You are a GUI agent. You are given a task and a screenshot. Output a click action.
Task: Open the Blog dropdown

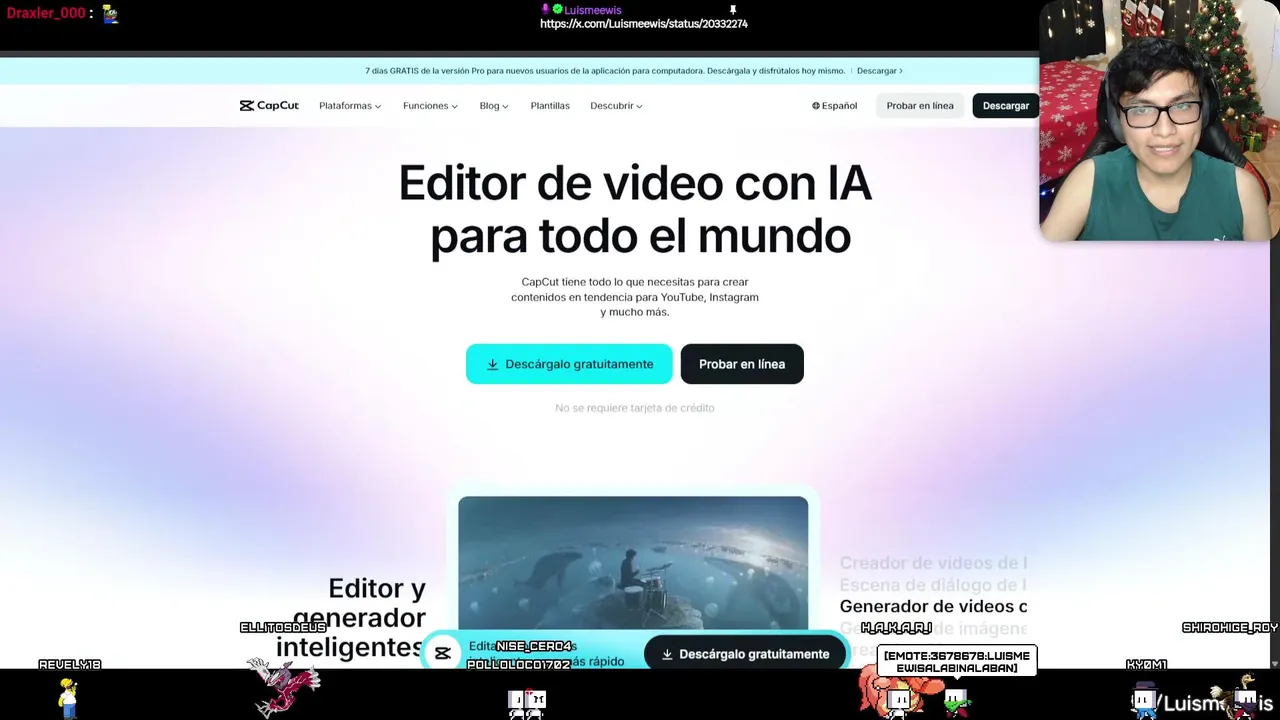tap(494, 106)
